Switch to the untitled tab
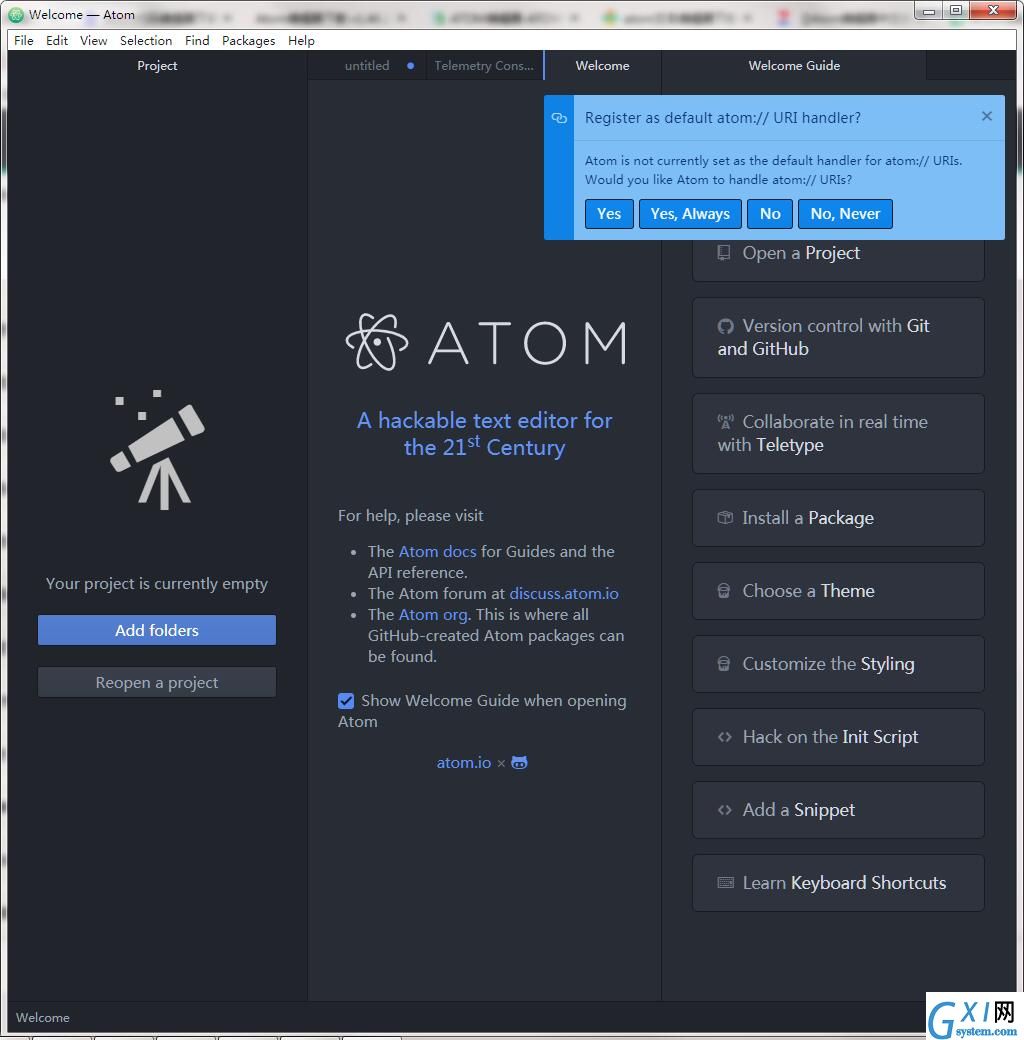Image resolution: width=1024 pixels, height=1040 pixels. (367, 66)
